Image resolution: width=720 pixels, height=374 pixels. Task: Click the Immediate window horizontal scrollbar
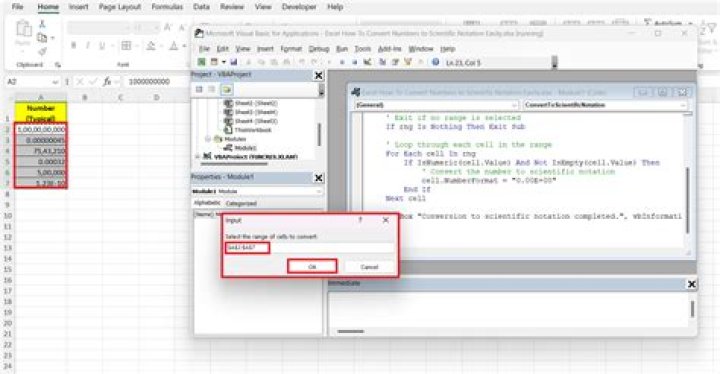click(350, 331)
